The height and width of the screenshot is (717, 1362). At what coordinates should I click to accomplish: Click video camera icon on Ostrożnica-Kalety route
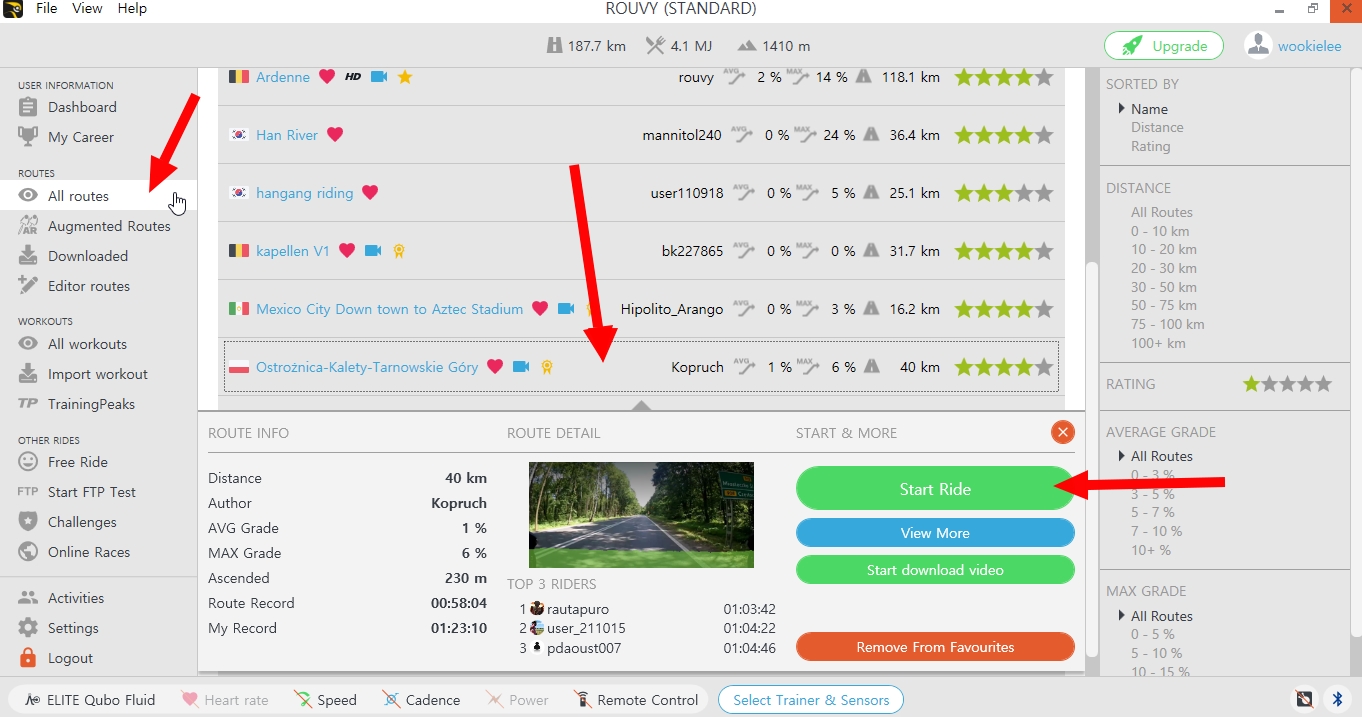[521, 367]
